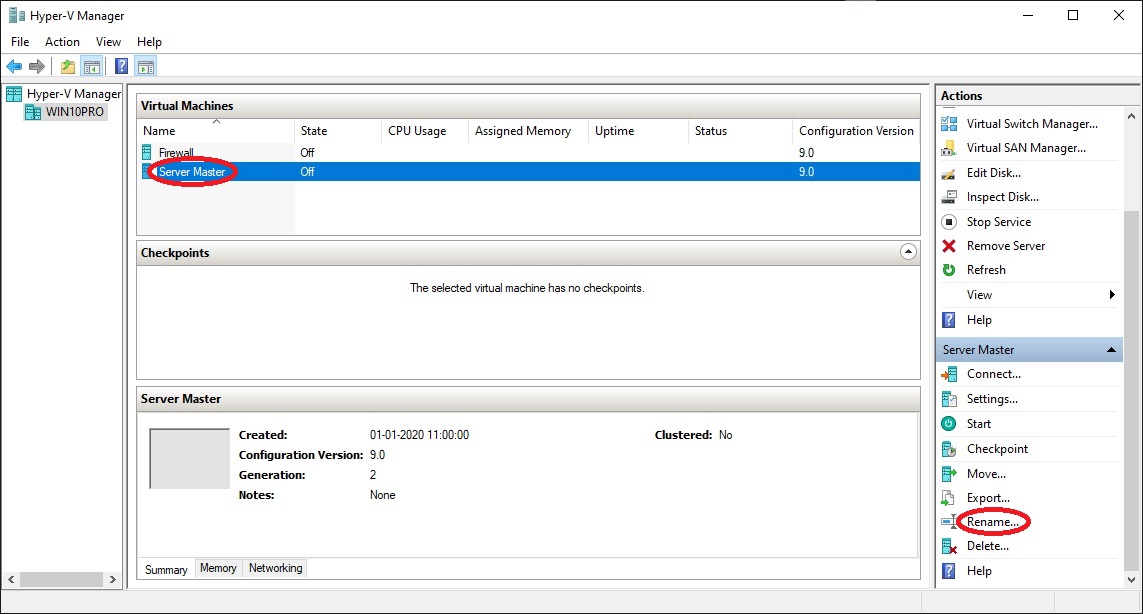
Task: Sort by the State column header
Action: 338,131
